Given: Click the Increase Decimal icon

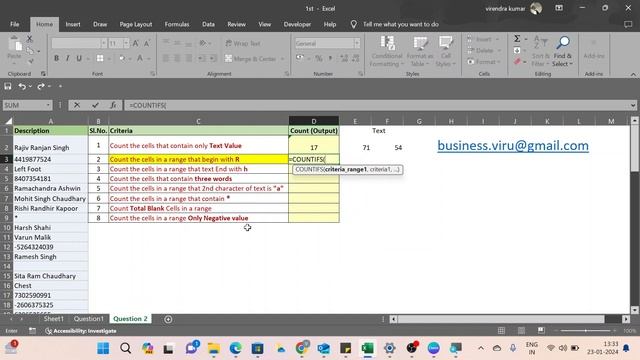Looking at the screenshot, I should 344,59.
